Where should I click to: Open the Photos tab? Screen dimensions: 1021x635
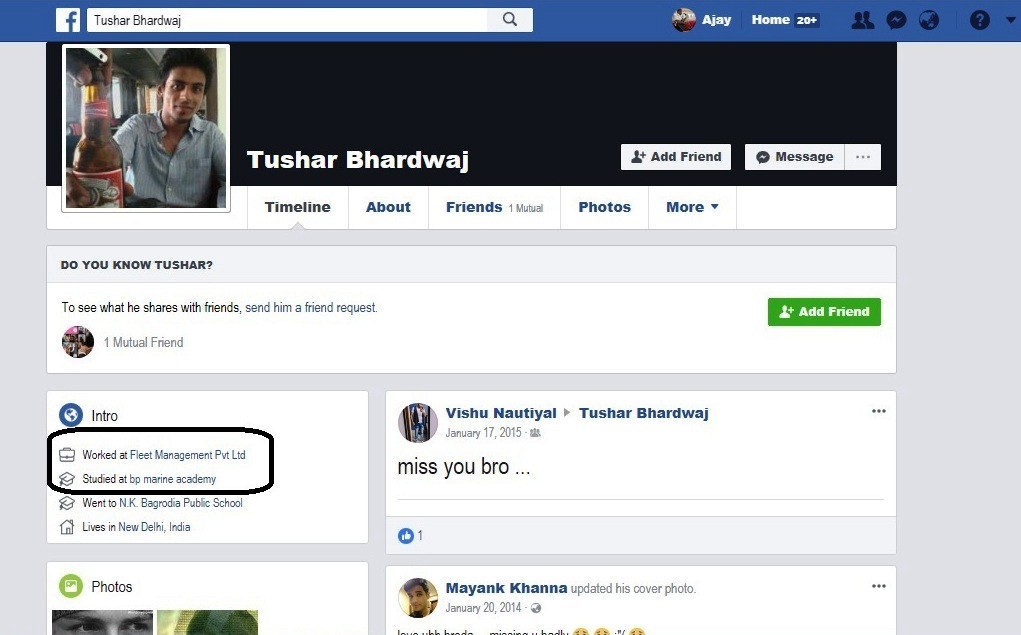click(x=604, y=207)
